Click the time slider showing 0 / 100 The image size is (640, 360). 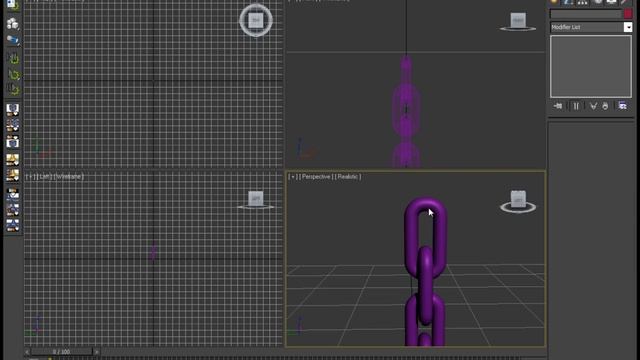(61, 351)
